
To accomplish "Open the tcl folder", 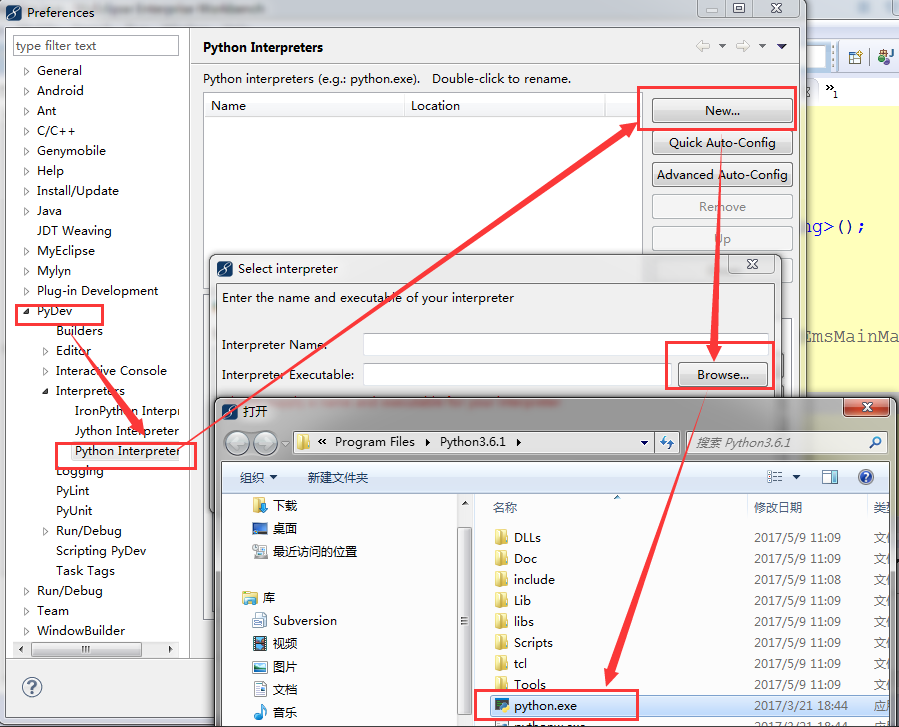I will click(520, 664).
